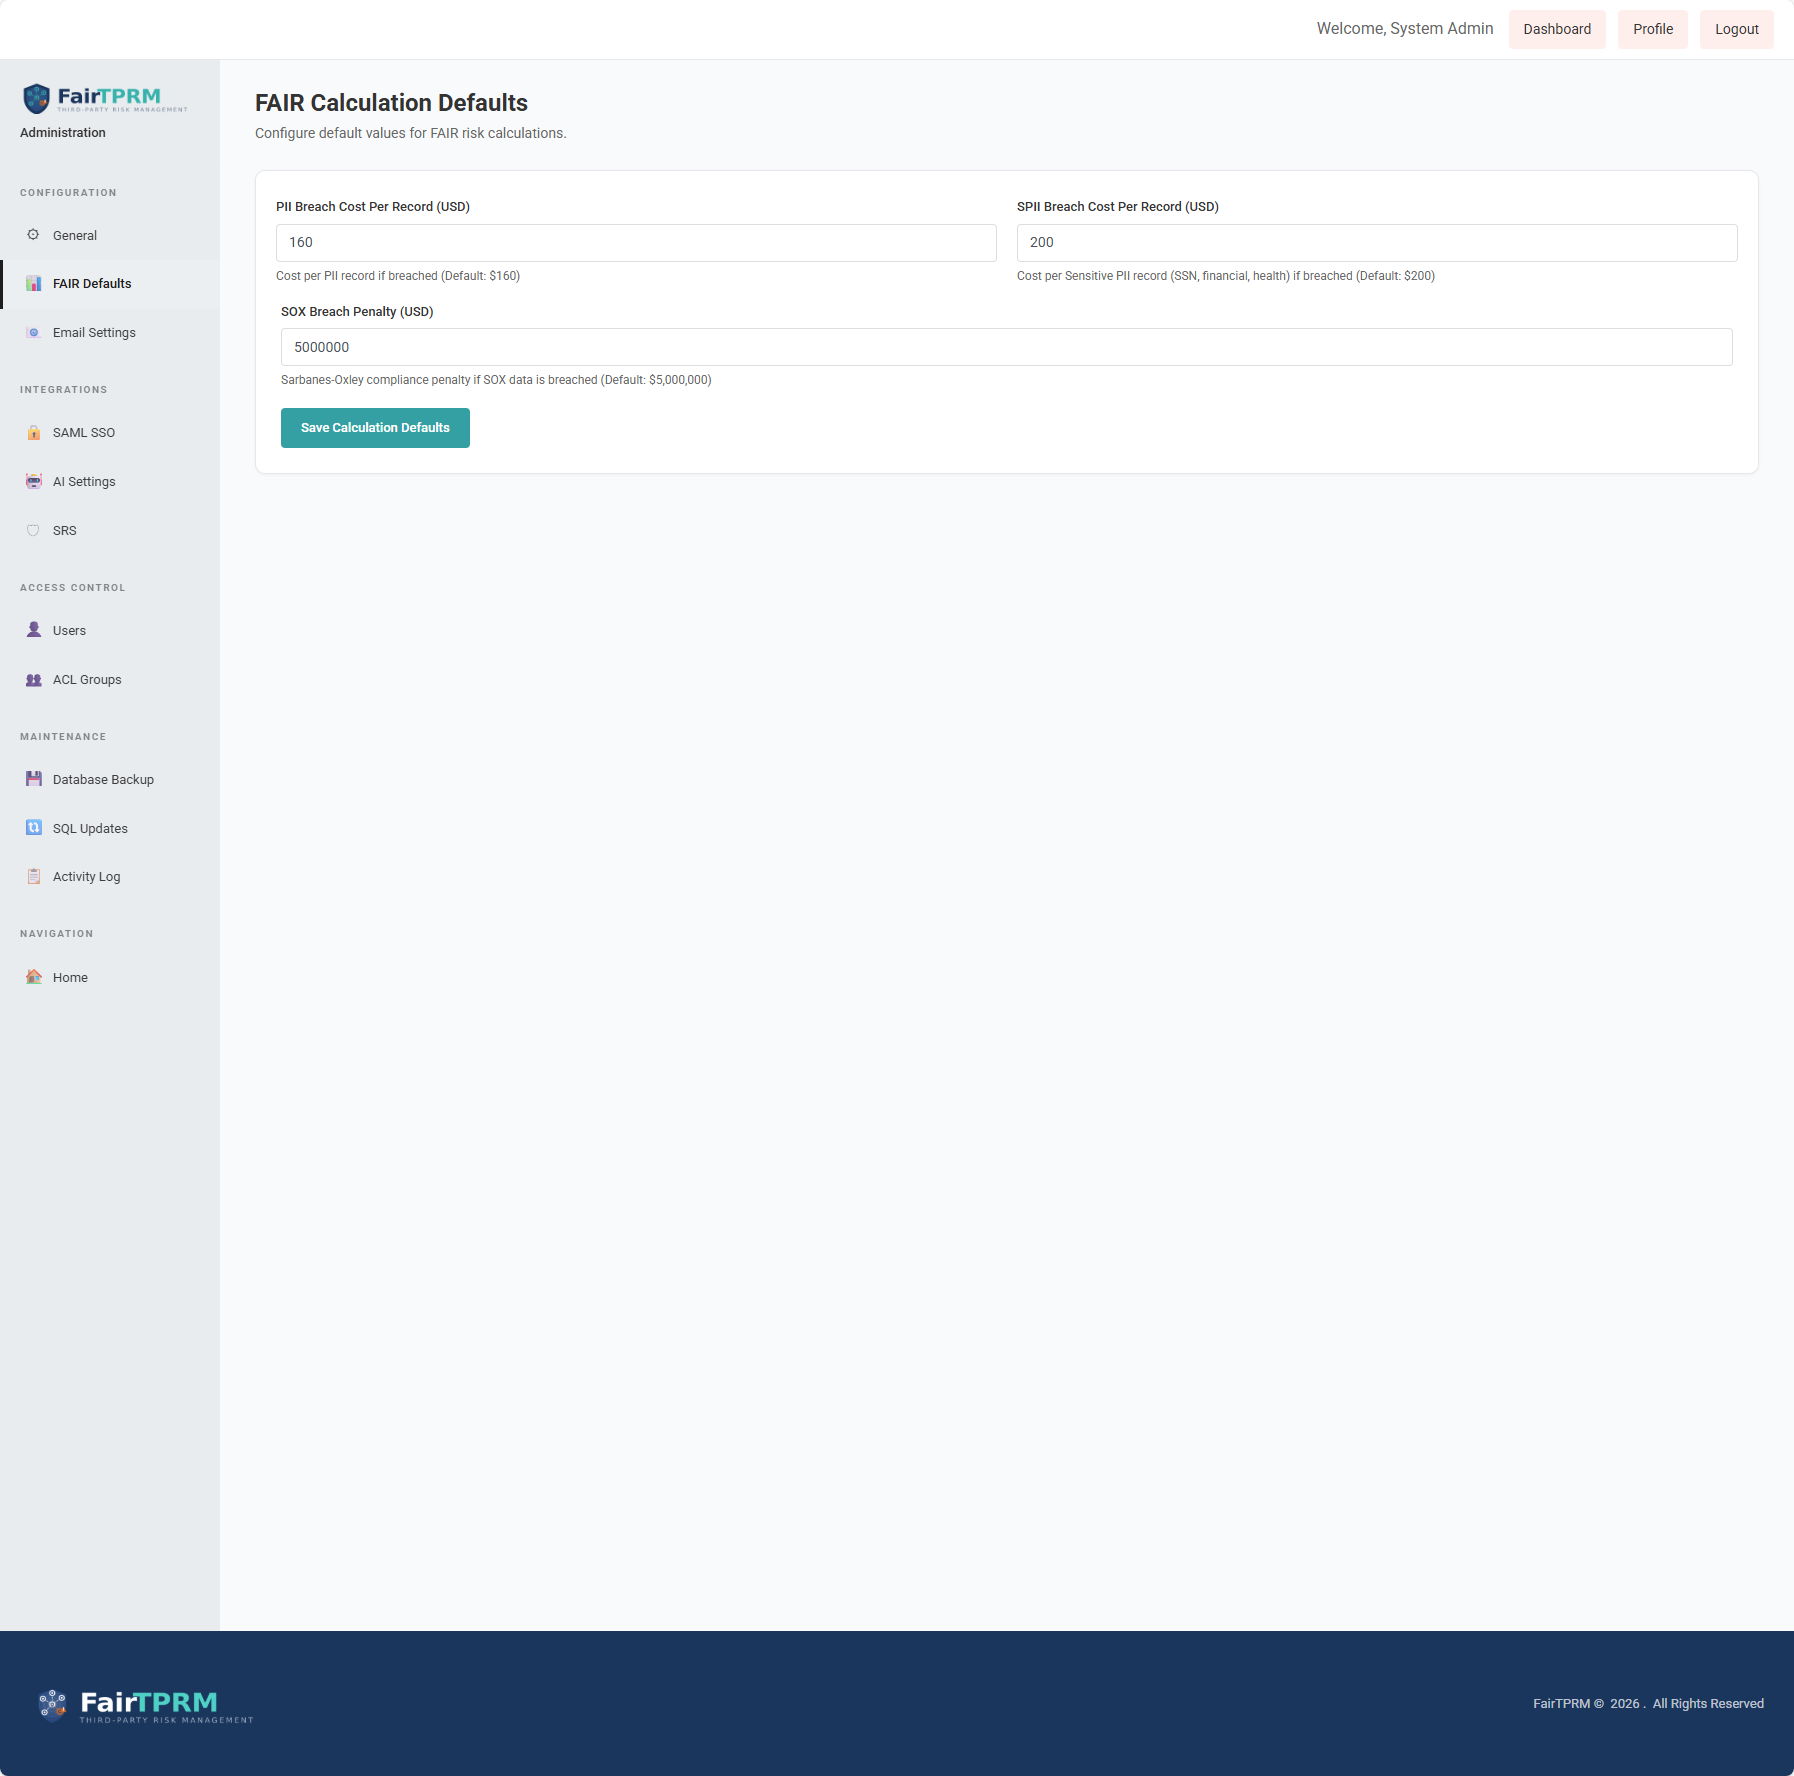Open Email Settings via its envelope icon
This screenshot has height=1776, width=1794.
33,333
